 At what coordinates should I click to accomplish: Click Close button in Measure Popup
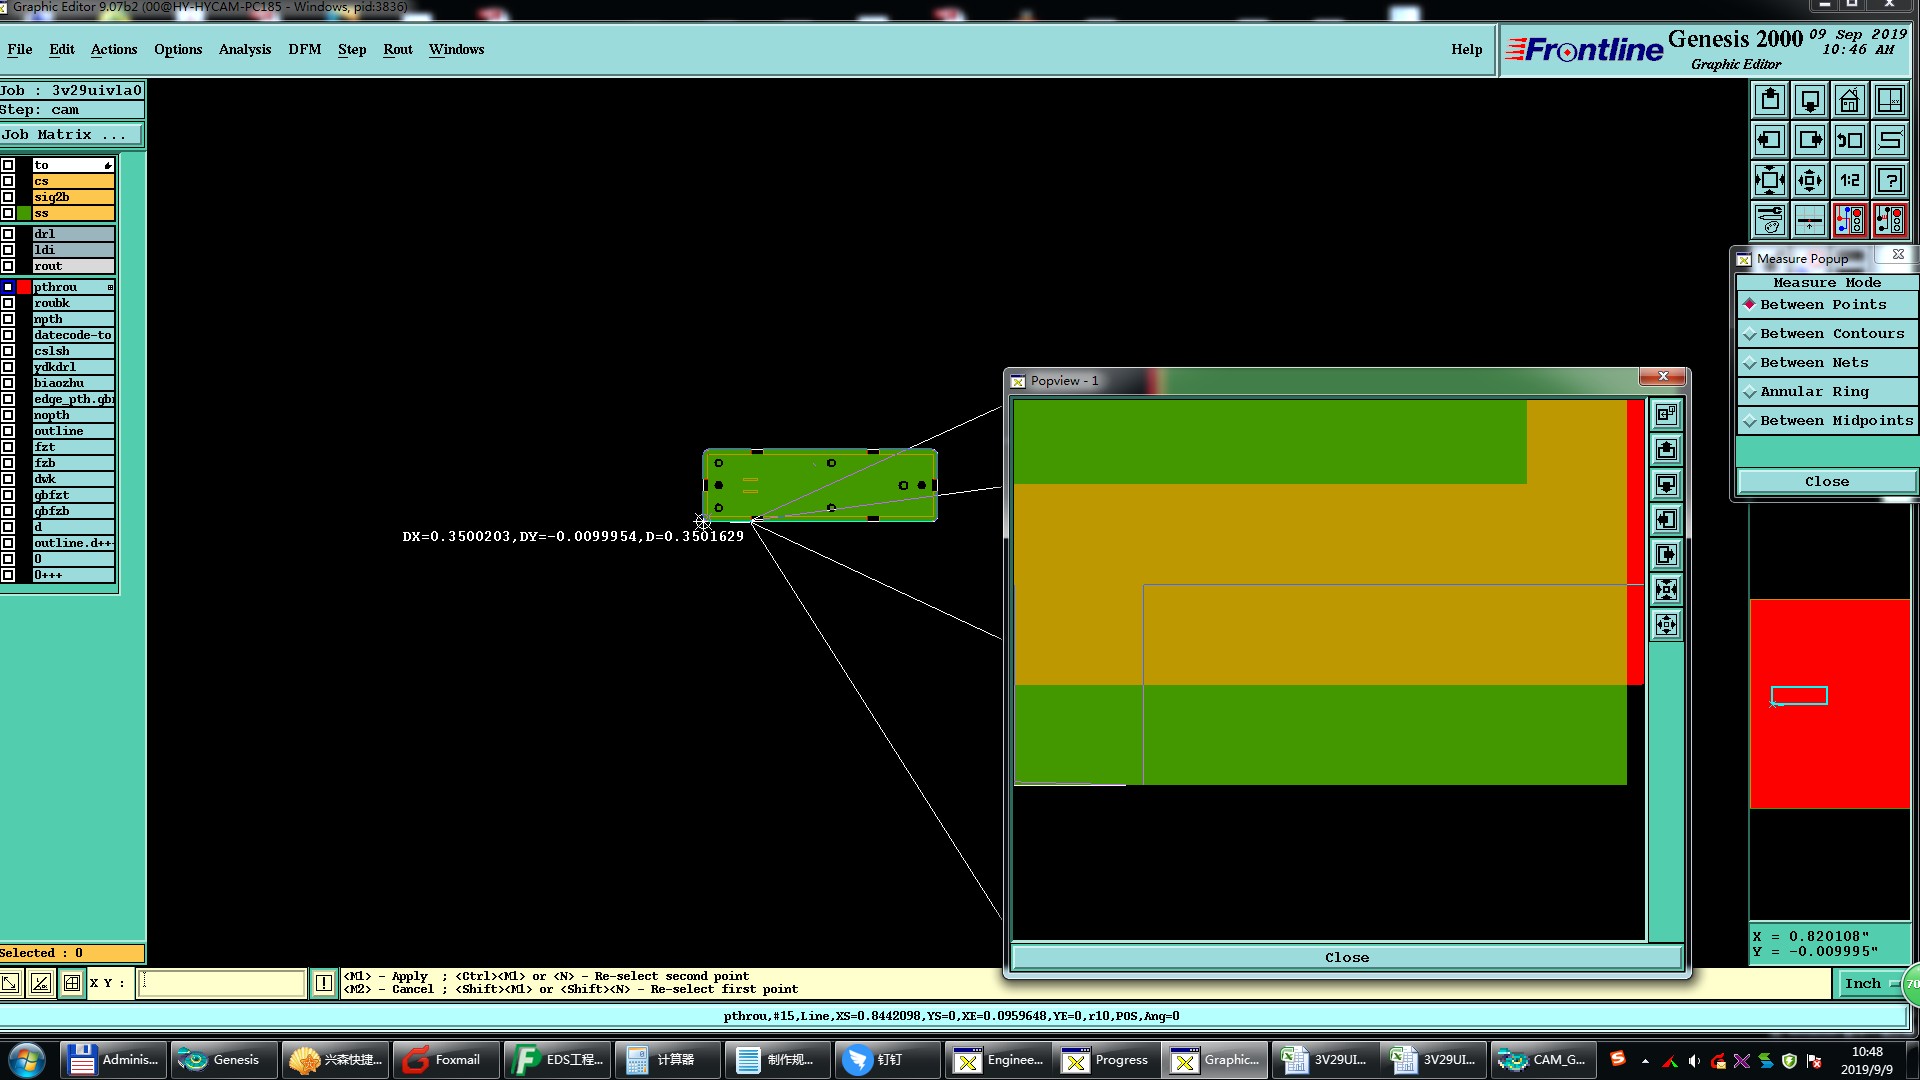pyautogui.click(x=1826, y=481)
